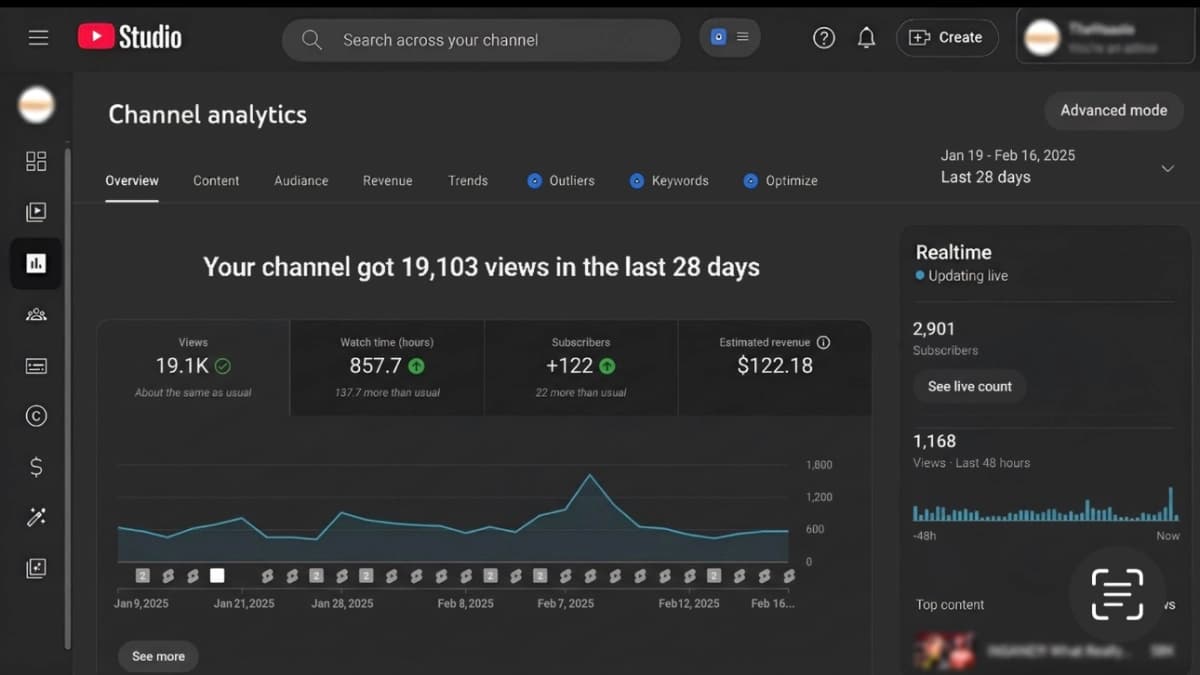1200x675 pixels.
Task: Open Dashboard from the left sidebar
Action: pyautogui.click(x=36, y=161)
